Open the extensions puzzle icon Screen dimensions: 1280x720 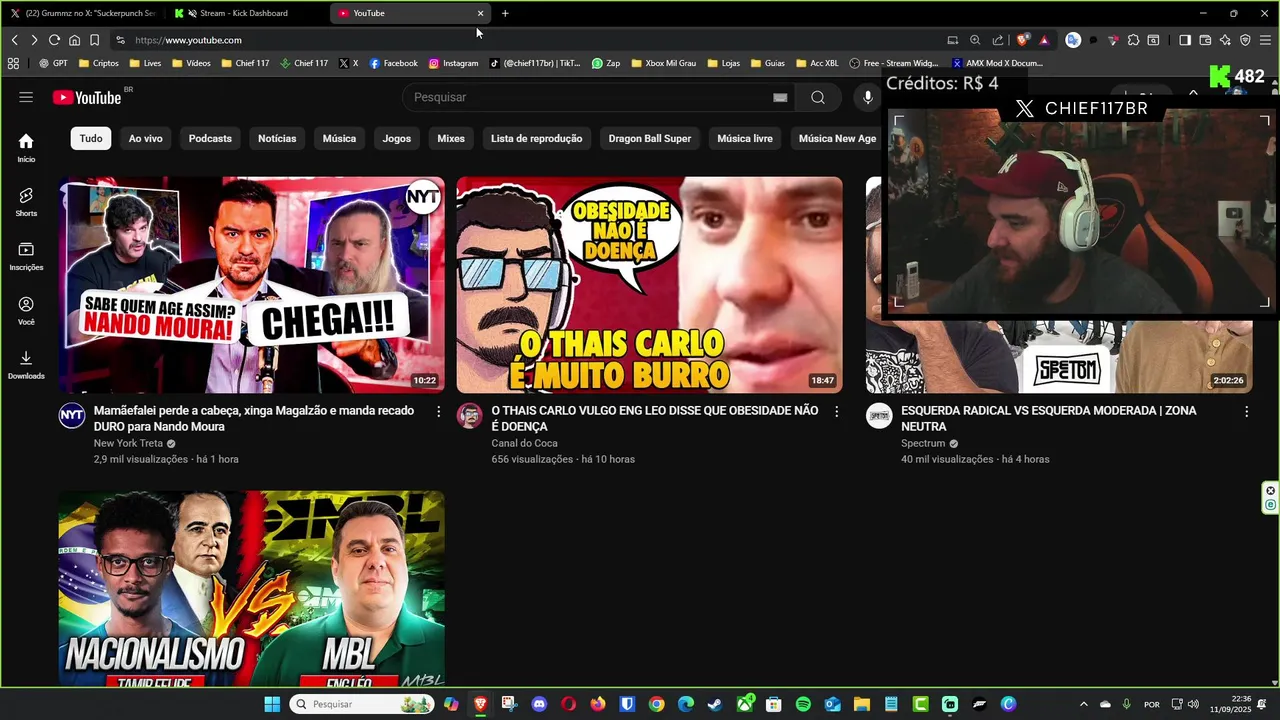tap(1133, 40)
